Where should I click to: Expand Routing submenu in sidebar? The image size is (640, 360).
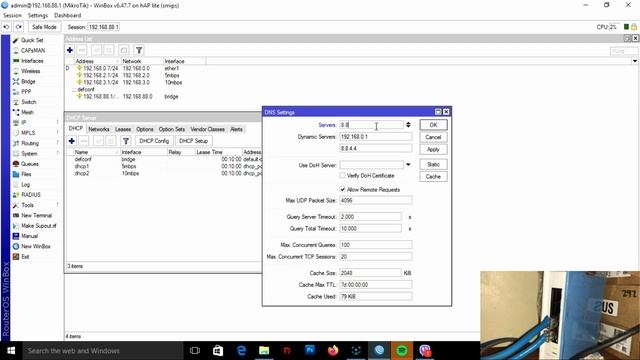[58, 143]
